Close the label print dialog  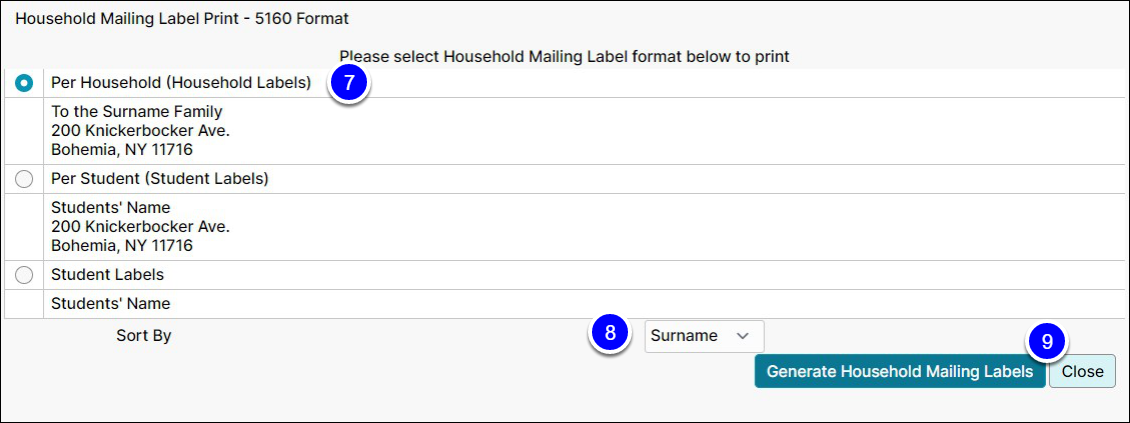click(1082, 371)
